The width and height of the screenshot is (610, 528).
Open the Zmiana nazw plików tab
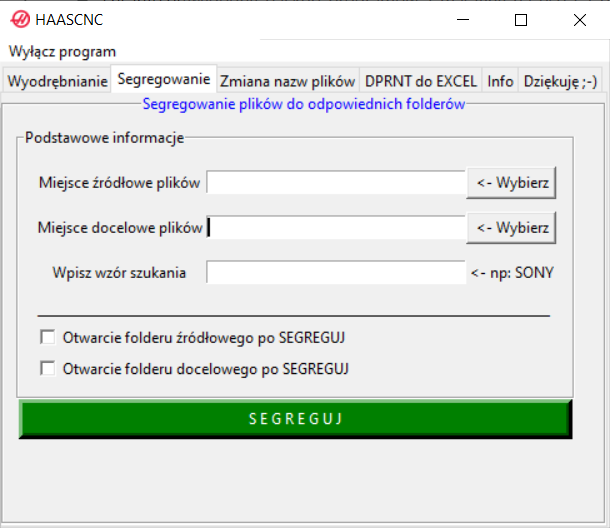287,81
